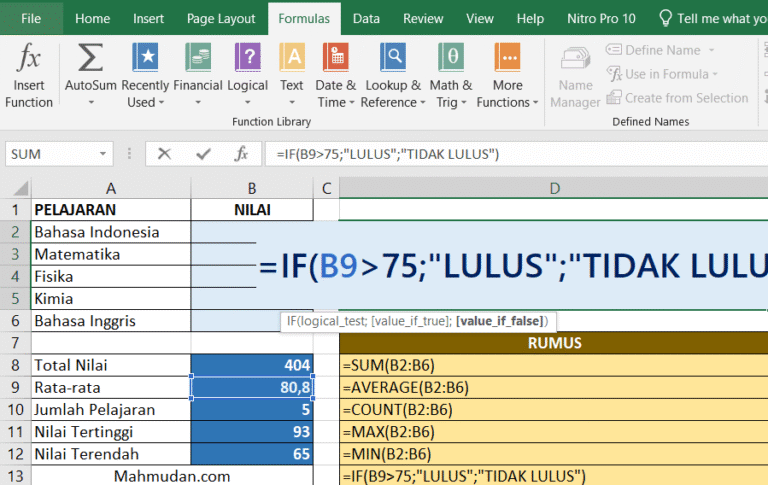Viewport: 768px width, 485px height.
Task: Open Recently Used functions icon
Action: (x=145, y=59)
